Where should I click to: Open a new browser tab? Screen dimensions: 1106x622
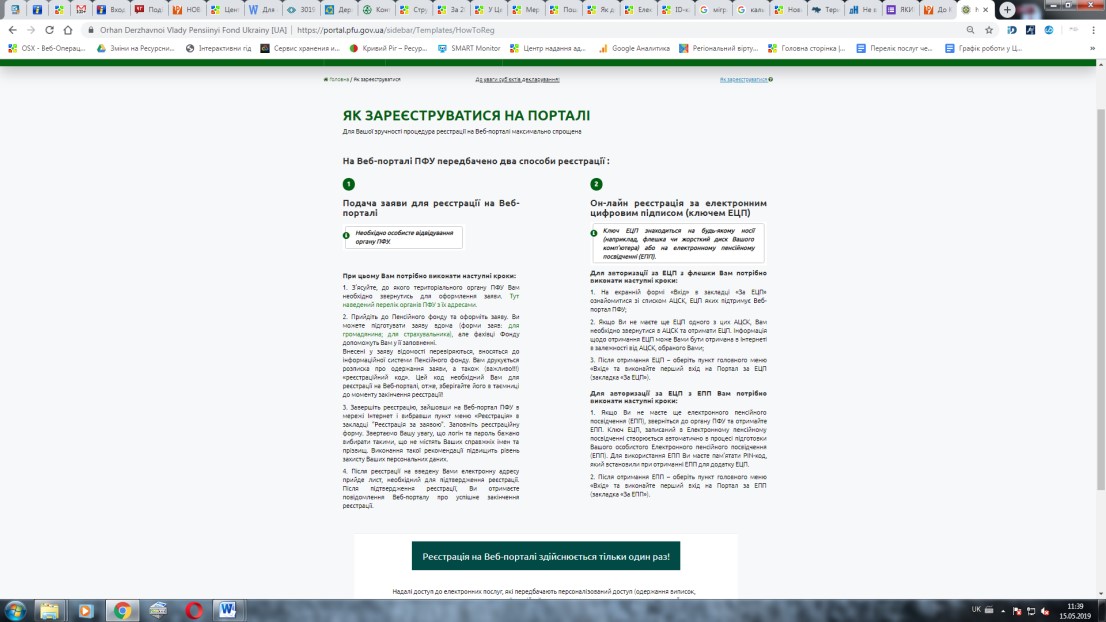(1007, 10)
